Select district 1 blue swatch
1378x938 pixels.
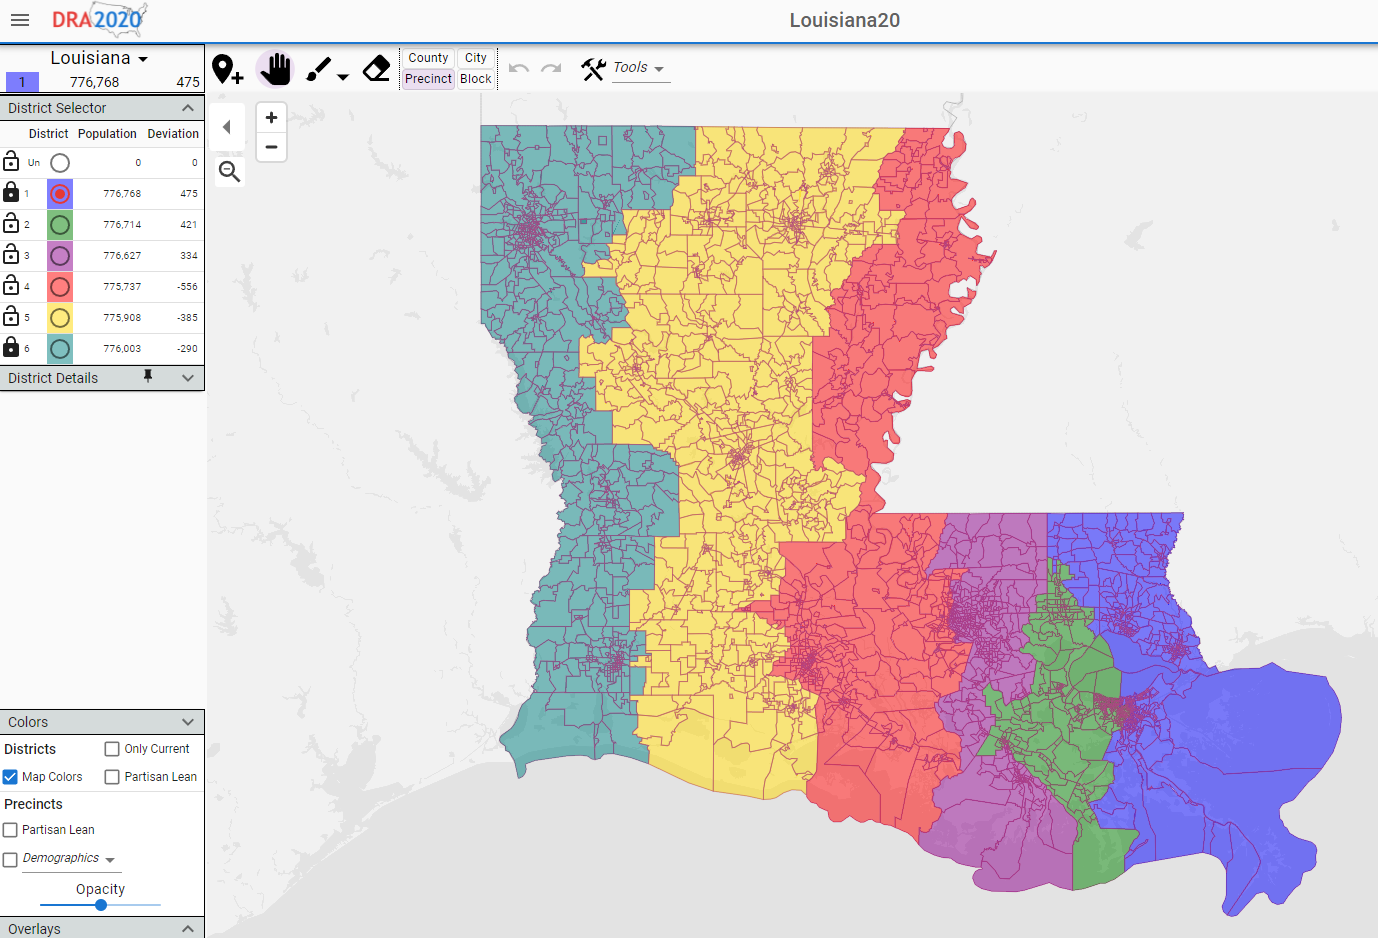(60, 194)
